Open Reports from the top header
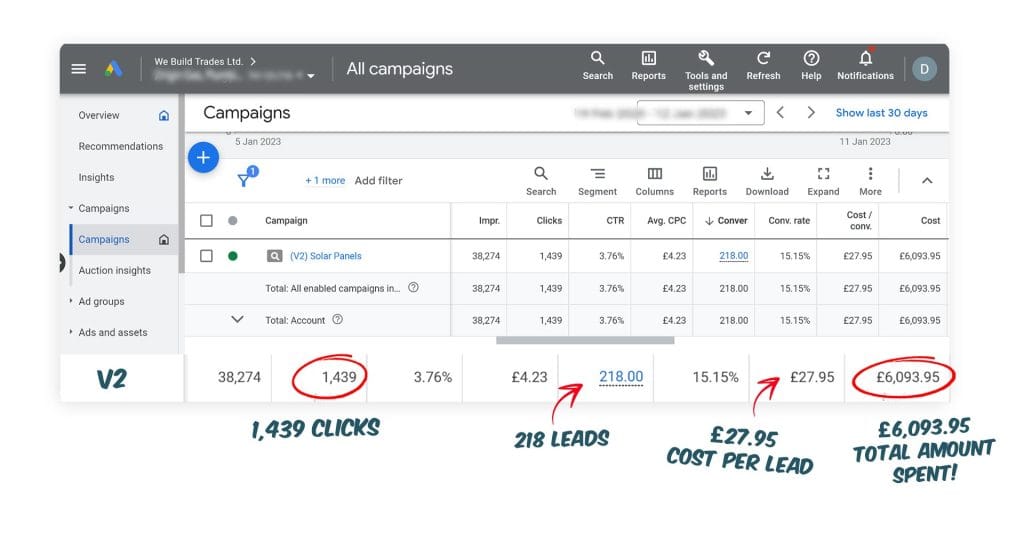This screenshot has width=1024, height=546. [648, 58]
